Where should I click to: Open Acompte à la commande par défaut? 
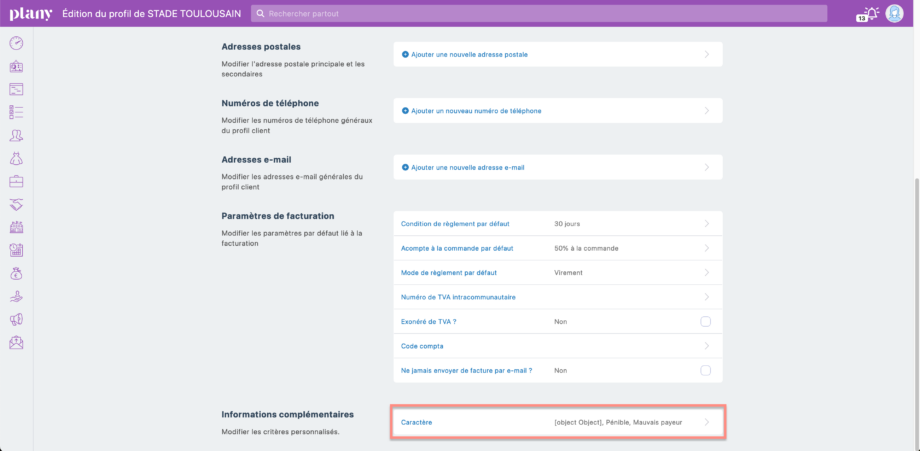(457, 248)
